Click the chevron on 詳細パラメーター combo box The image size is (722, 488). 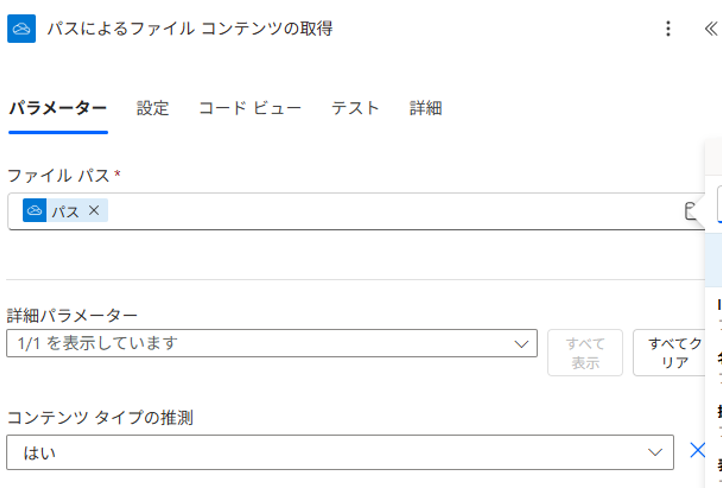click(x=521, y=343)
